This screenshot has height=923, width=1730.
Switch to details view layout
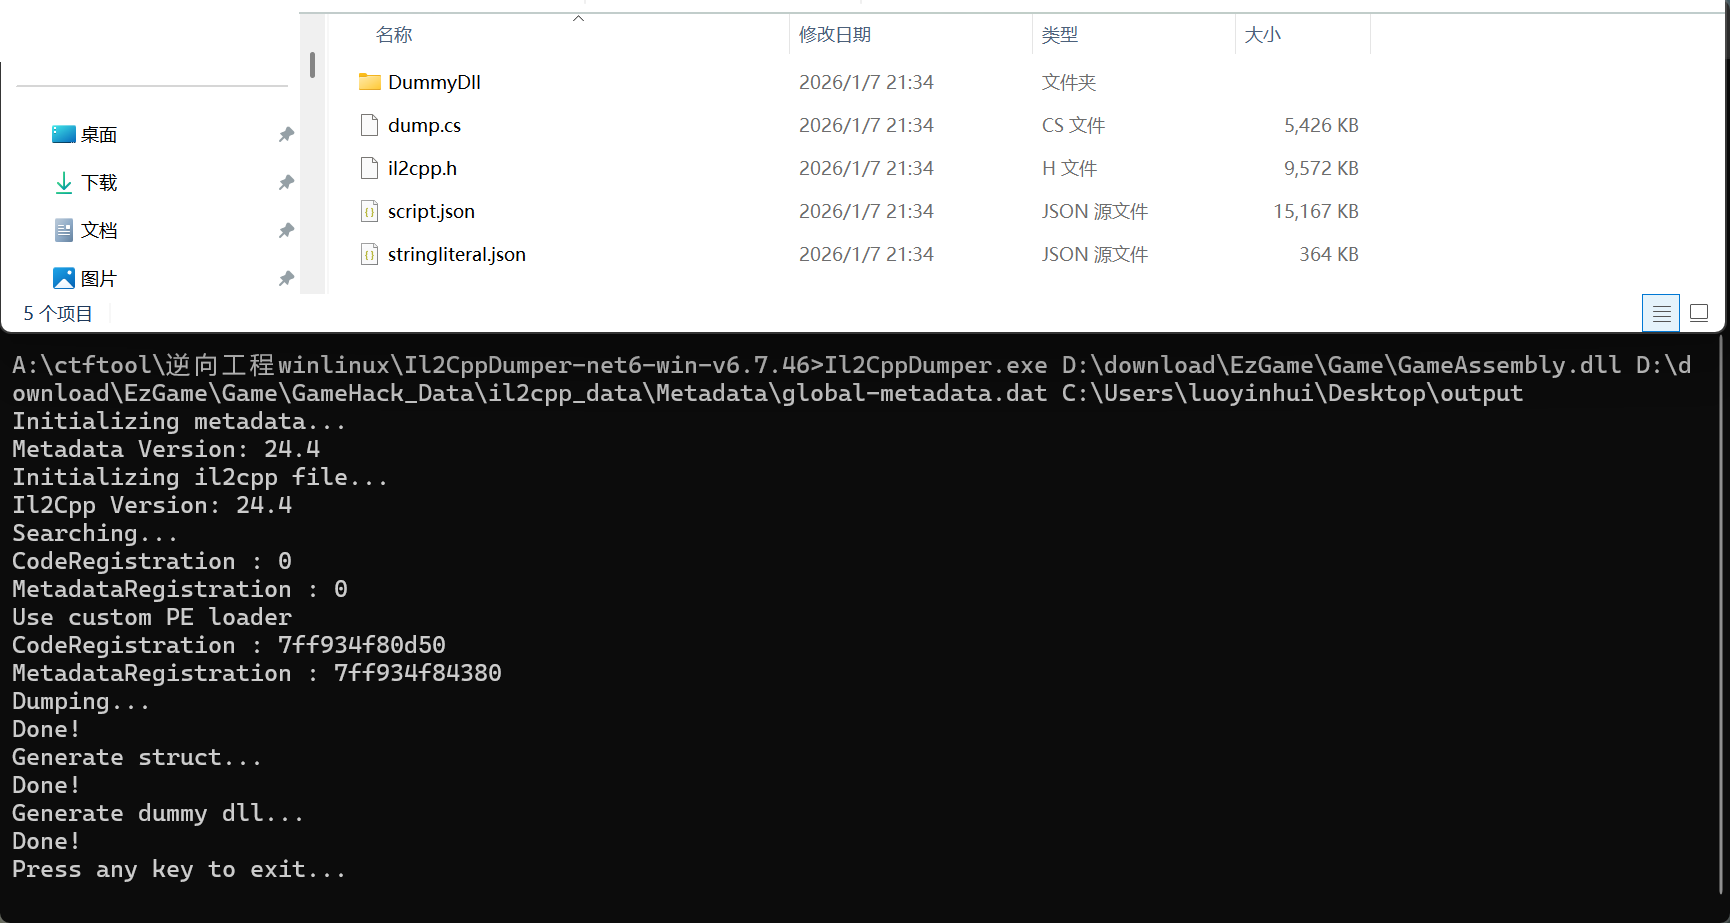tap(1660, 313)
